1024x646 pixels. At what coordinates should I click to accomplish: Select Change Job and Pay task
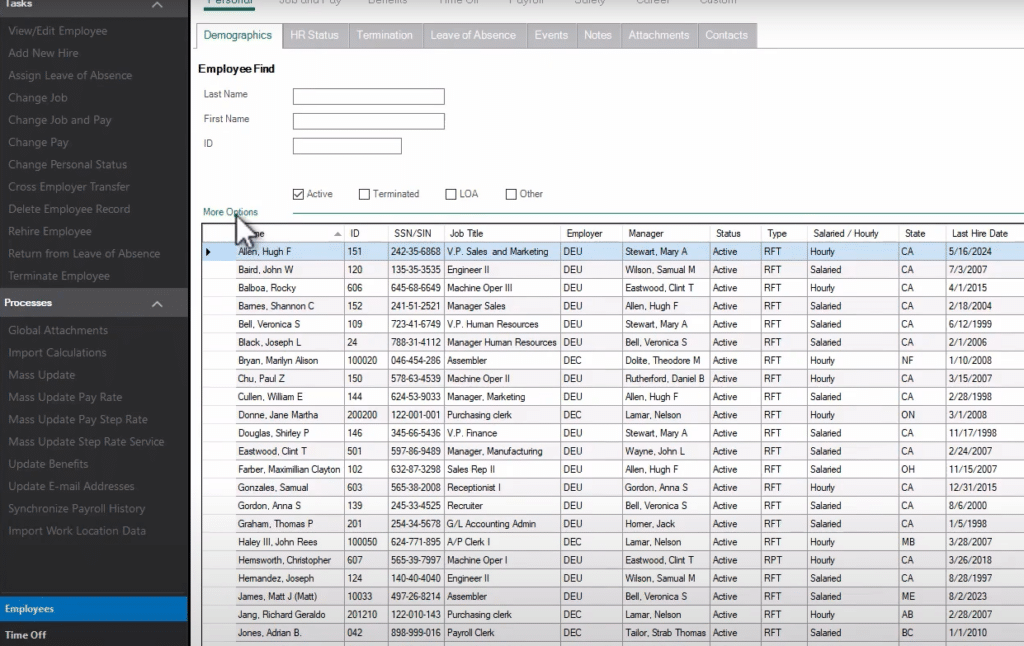click(60, 120)
